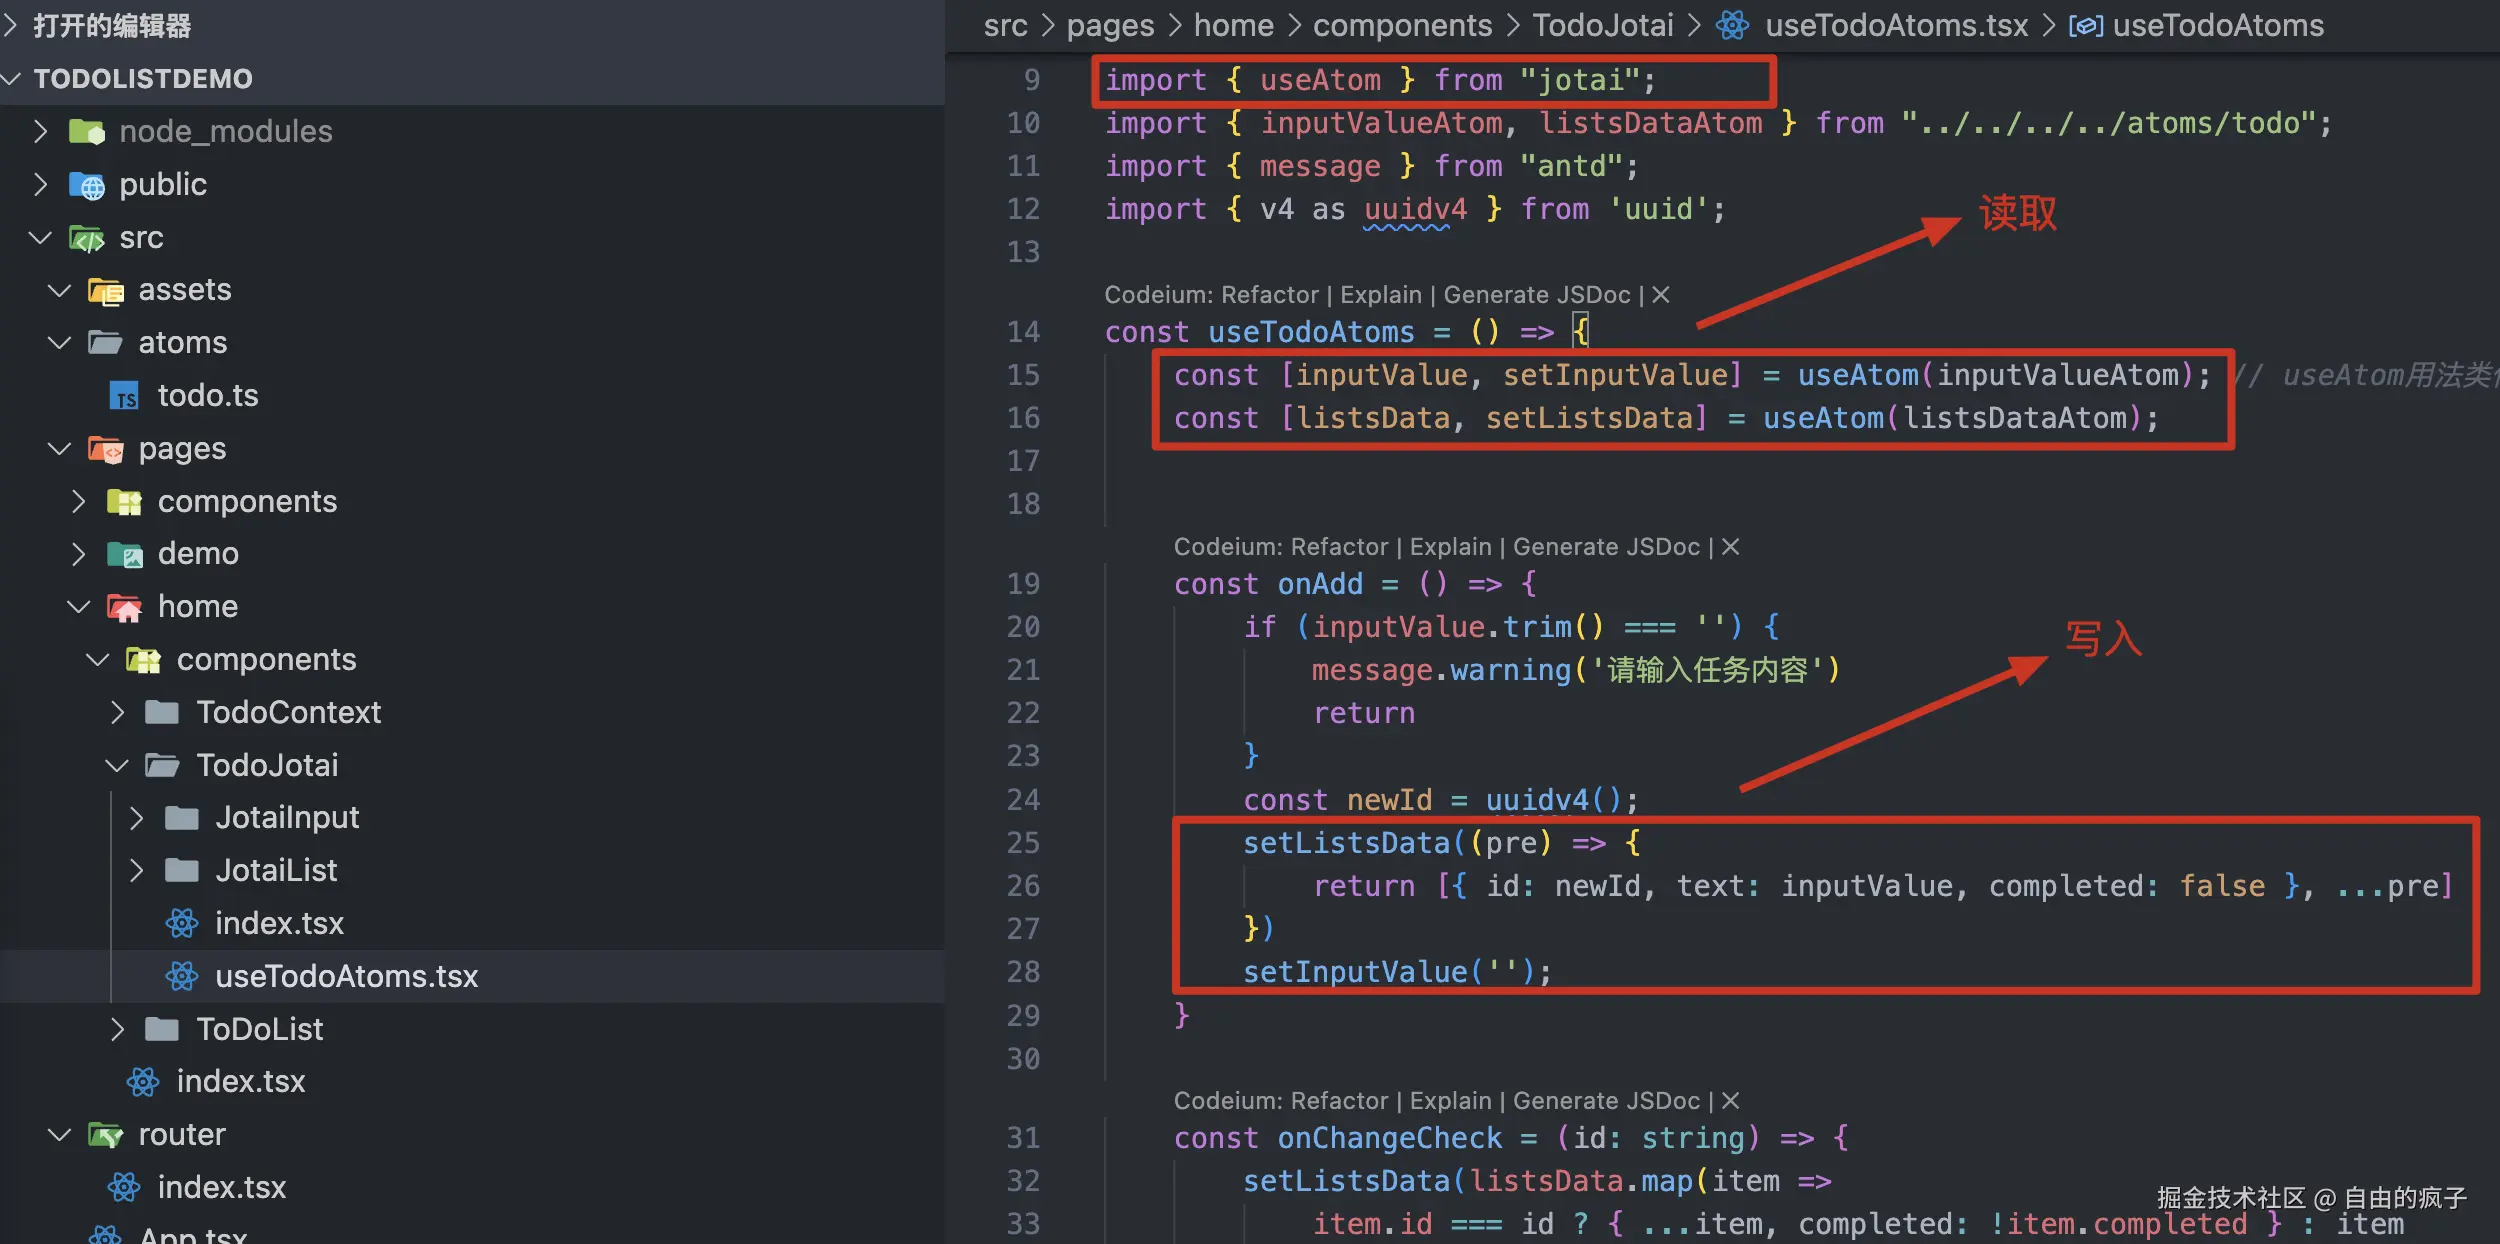Click the TypeScript icon of todo.ts

click(124, 396)
